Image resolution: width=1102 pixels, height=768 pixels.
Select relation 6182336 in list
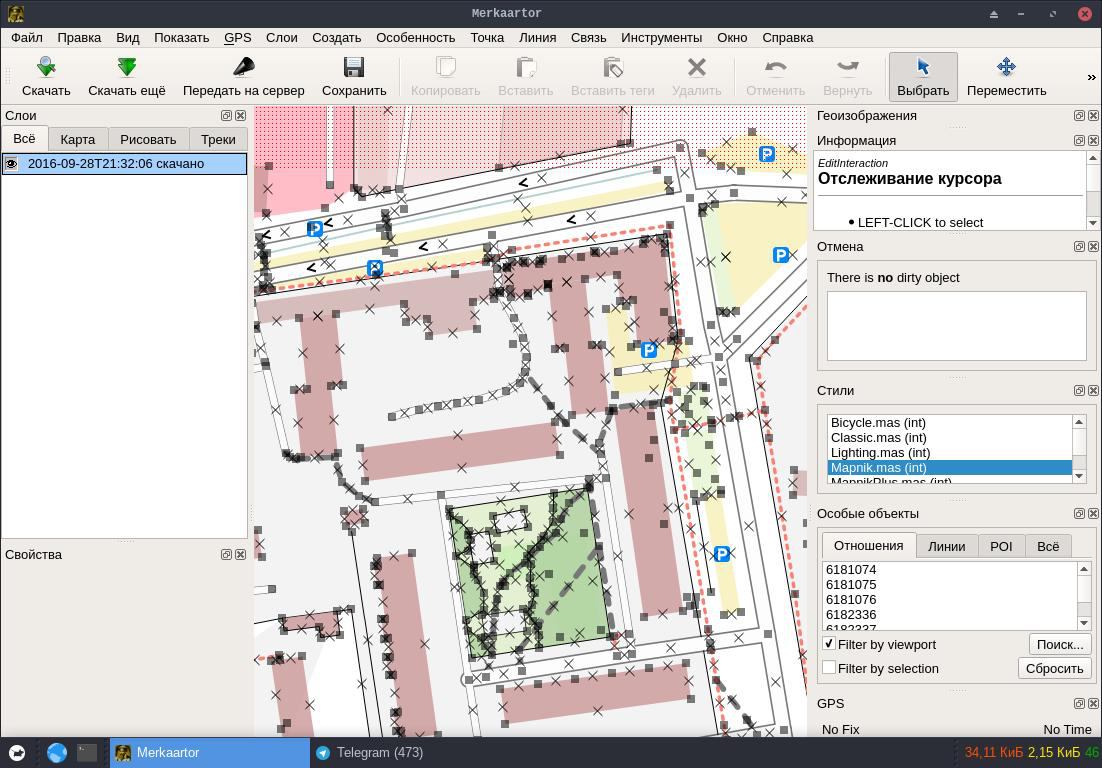click(949, 614)
